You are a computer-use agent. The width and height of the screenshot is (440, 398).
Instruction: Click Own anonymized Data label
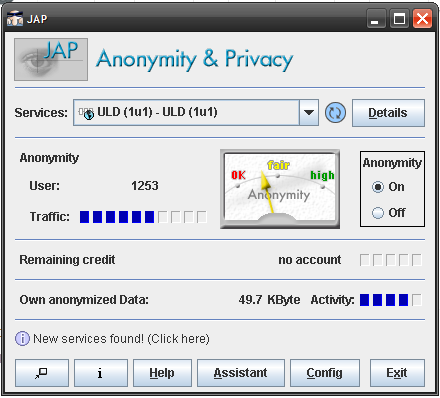point(84,300)
